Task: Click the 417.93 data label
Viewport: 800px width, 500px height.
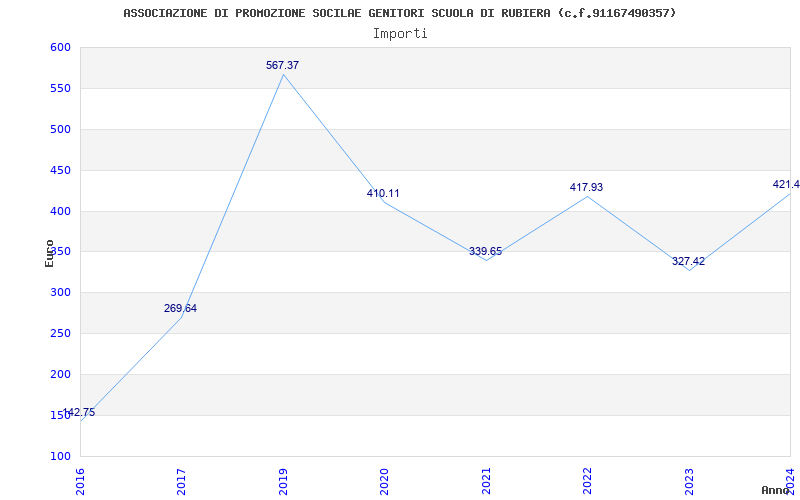Action: (x=586, y=187)
